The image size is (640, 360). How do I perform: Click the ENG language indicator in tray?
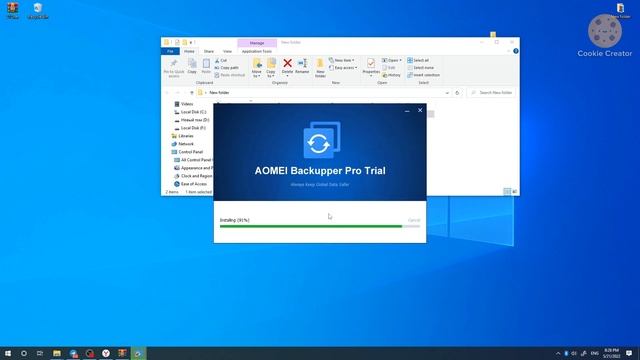(x=595, y=353)
